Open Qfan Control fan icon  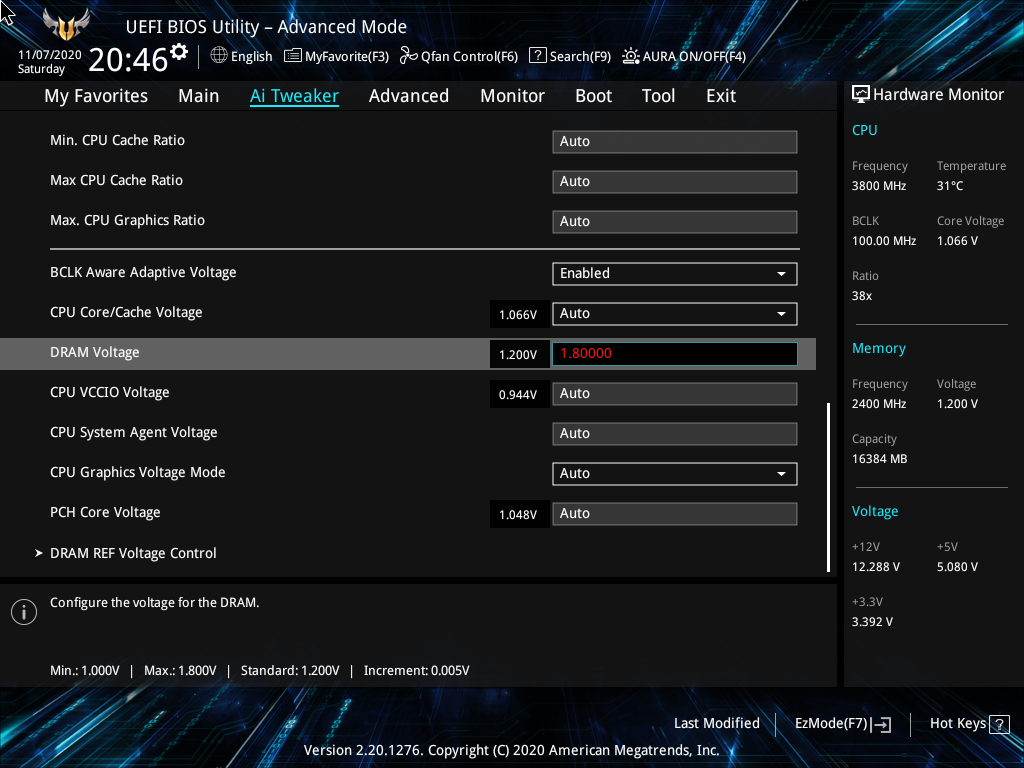pos(409,56)
